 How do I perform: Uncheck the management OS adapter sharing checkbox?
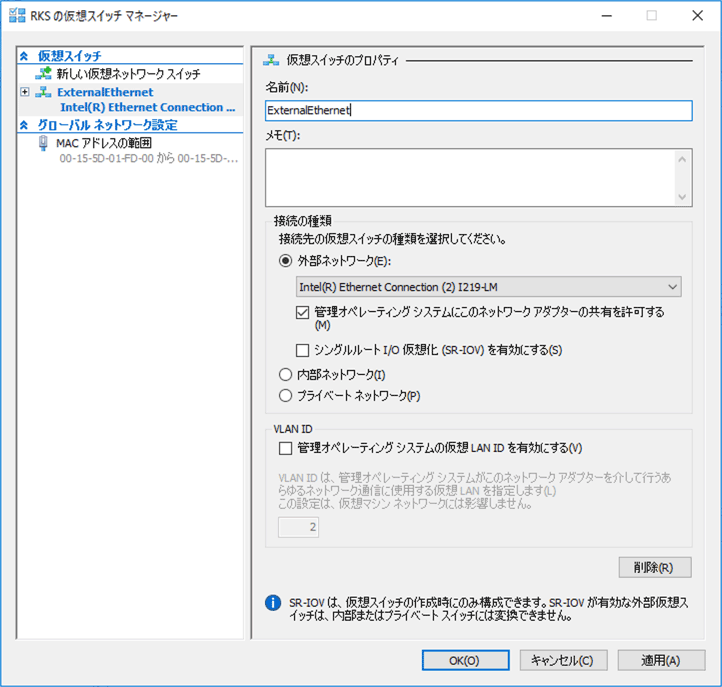click(303, 313)
